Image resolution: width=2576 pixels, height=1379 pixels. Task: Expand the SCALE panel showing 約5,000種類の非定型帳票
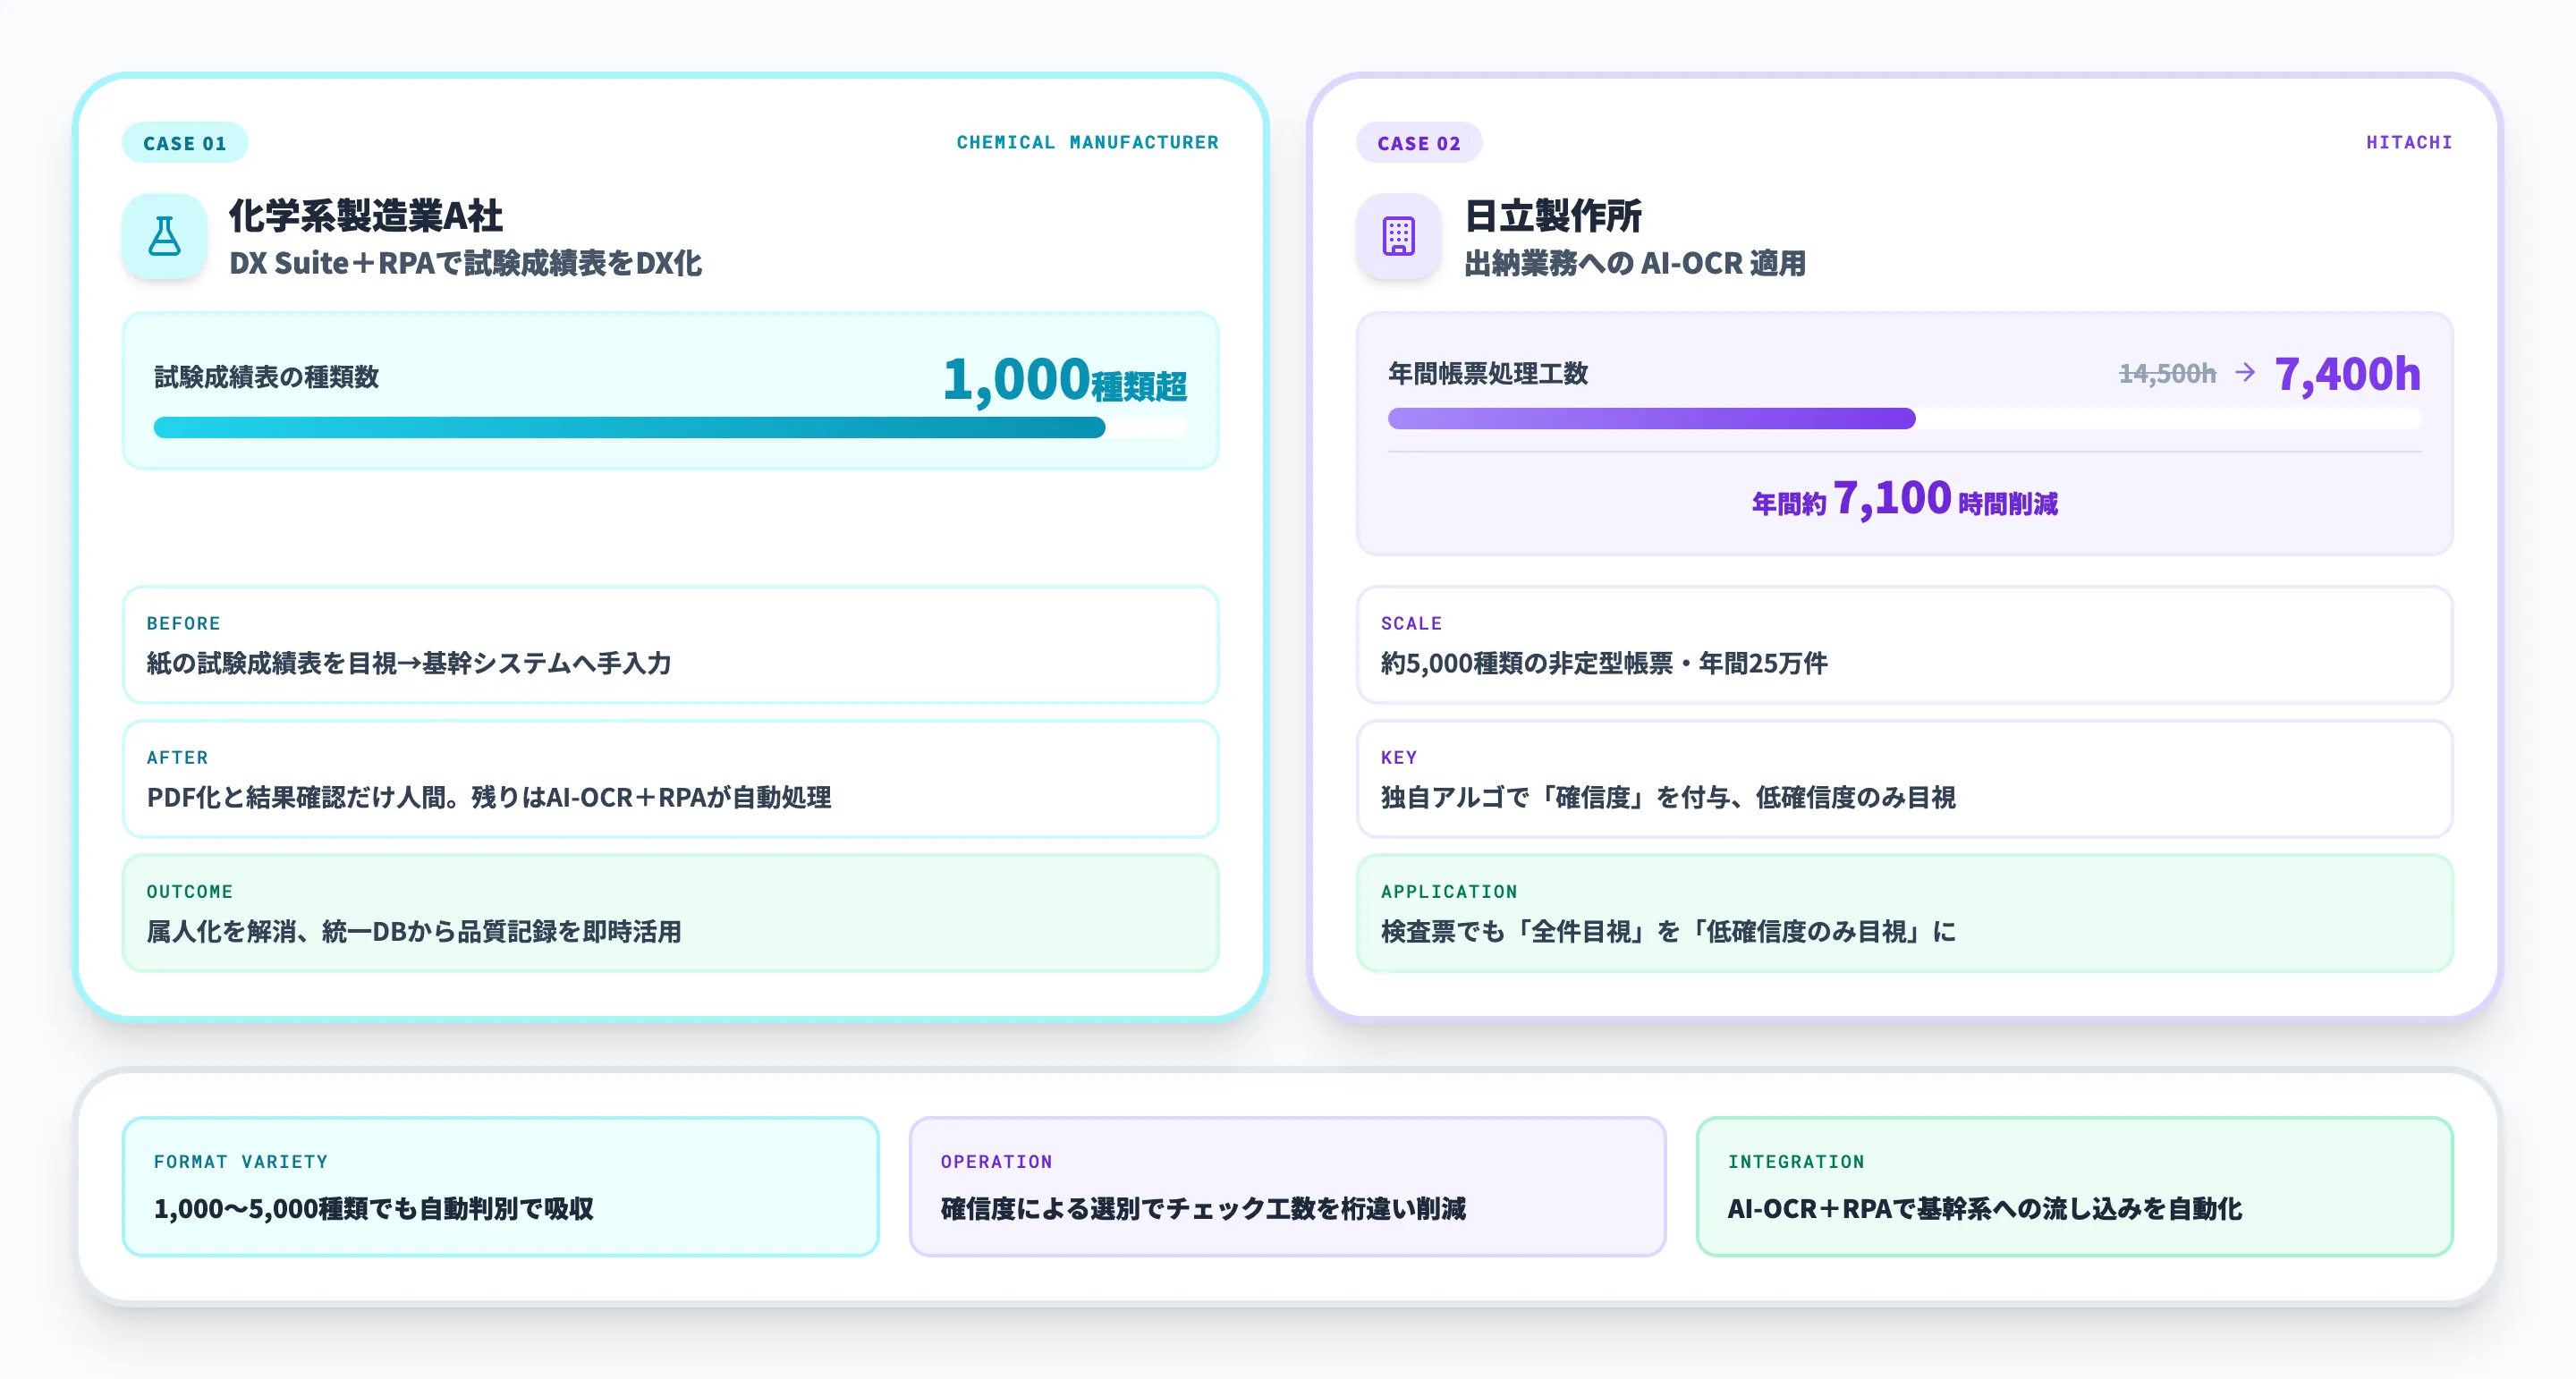click(x=1905, y=646)
